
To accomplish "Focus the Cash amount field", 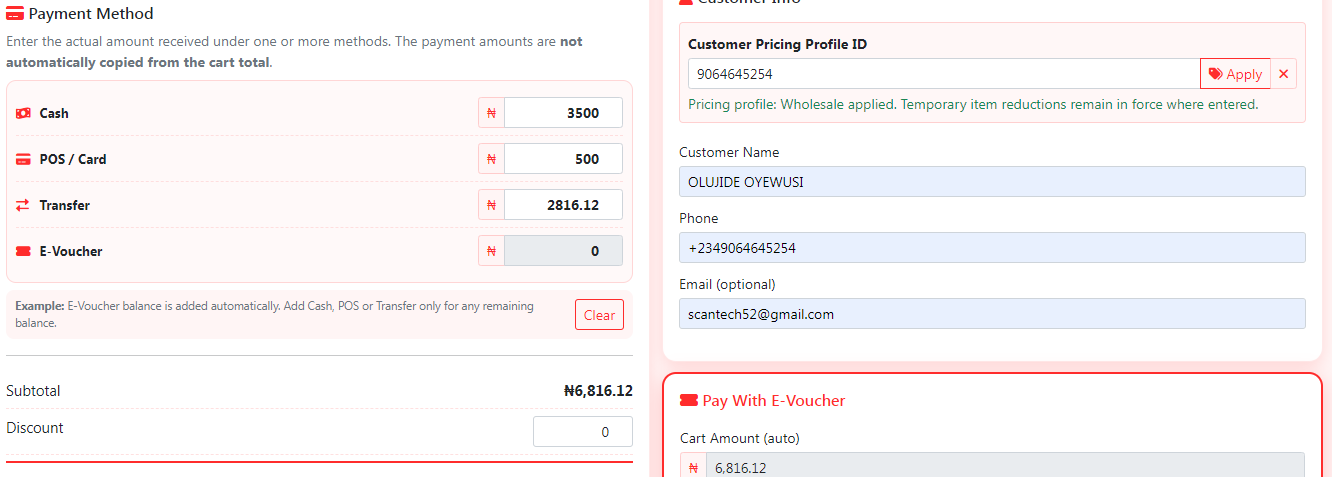I will [563, 113].
